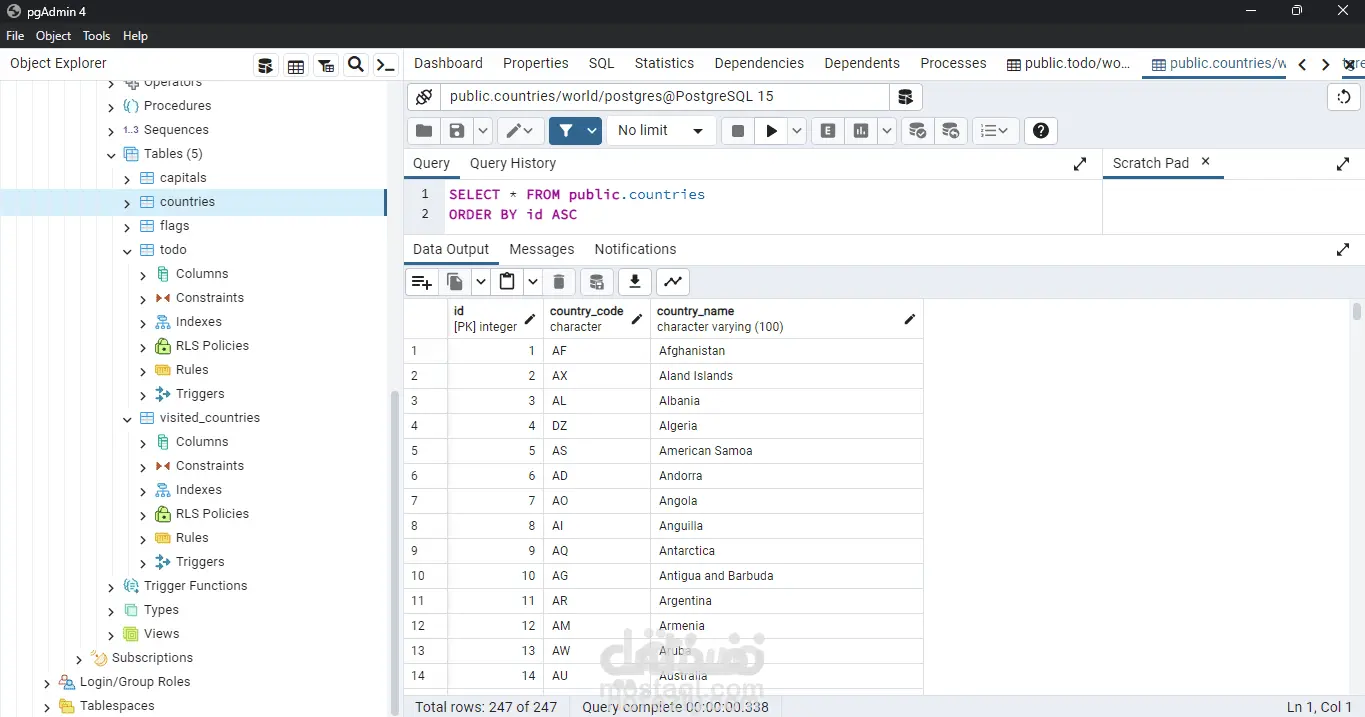Expand the Trigger Functions node
The height and width of the screenshot is (717, 1365).
pyautogui.click(x=111, y=587)
